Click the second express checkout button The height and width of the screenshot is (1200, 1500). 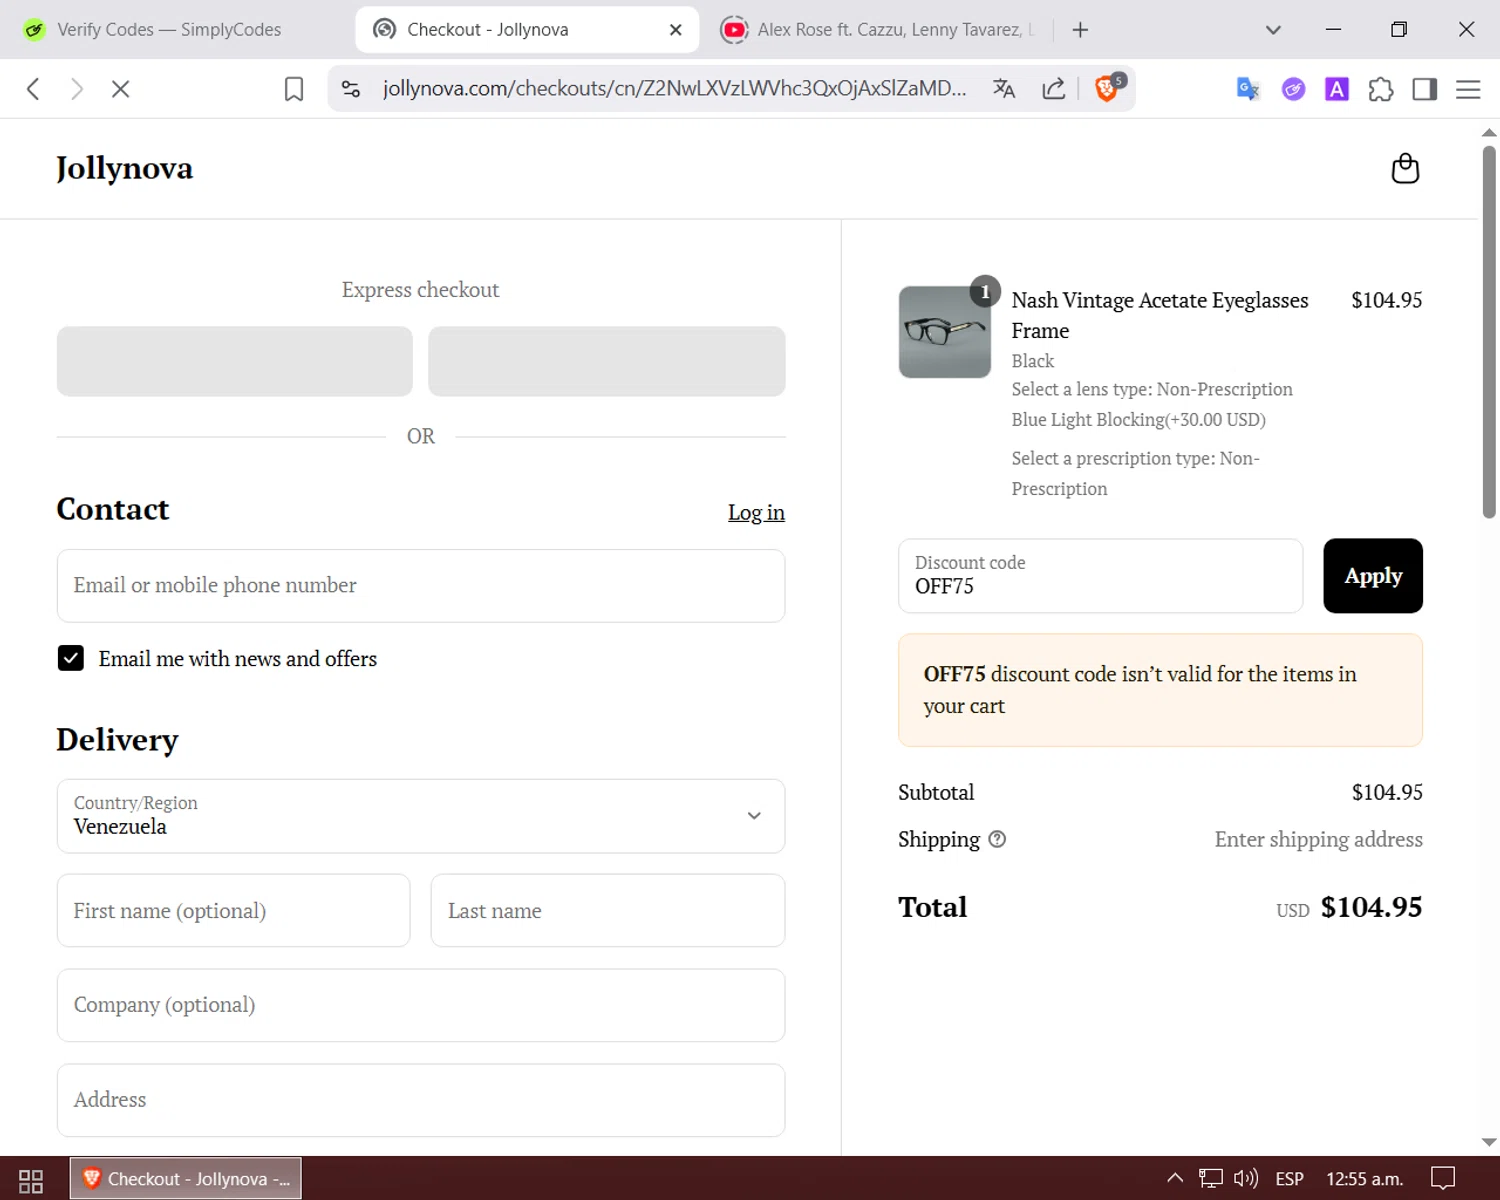(607, 361)
